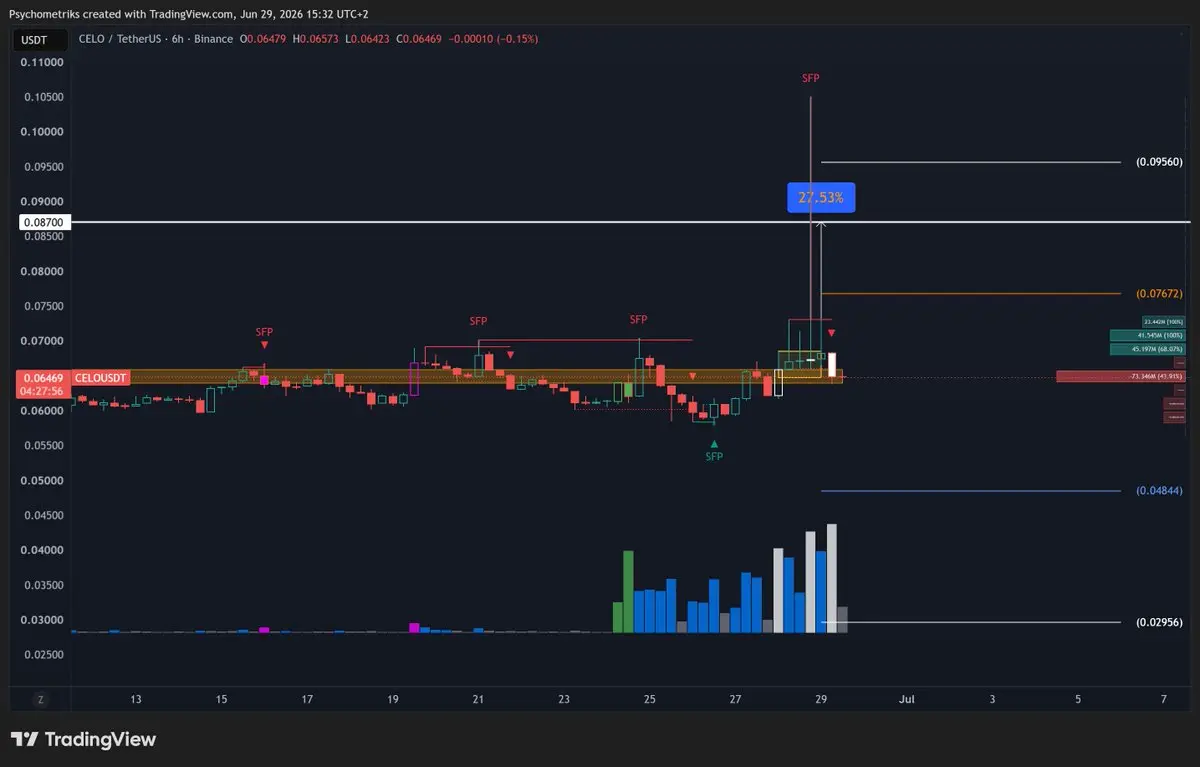The image size is (1200, 767).
Task: Open the TradingView logo link
Action: coord(84,740)
